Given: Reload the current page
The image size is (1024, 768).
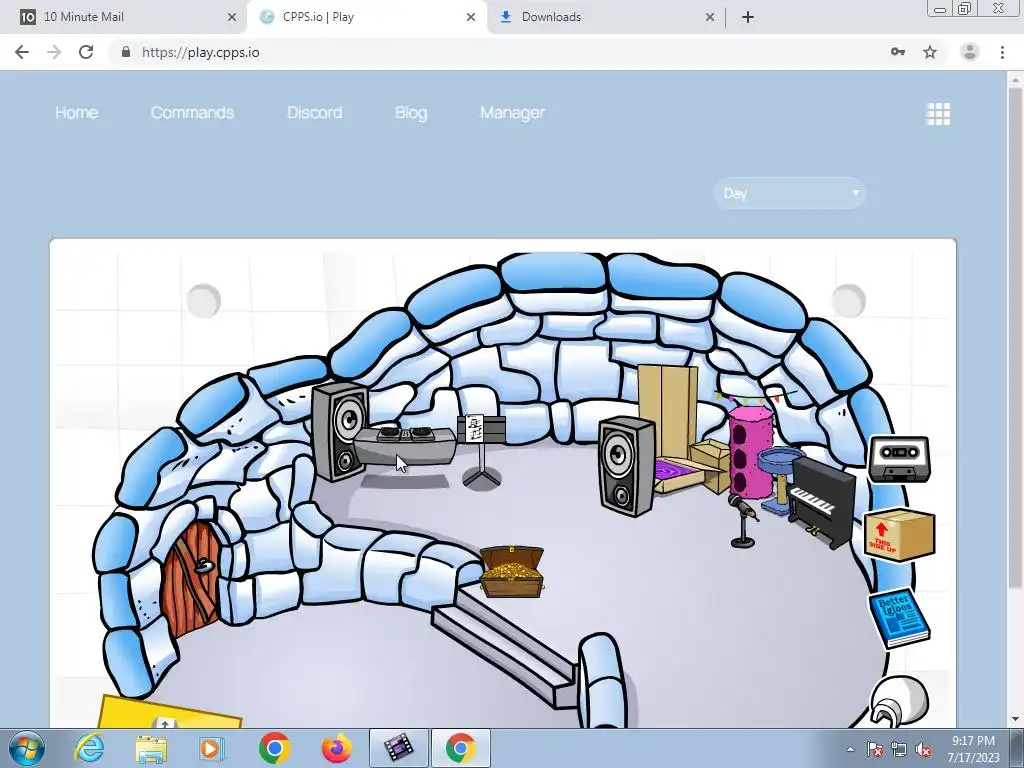Looking at the screenshot, I should point(86,52).
